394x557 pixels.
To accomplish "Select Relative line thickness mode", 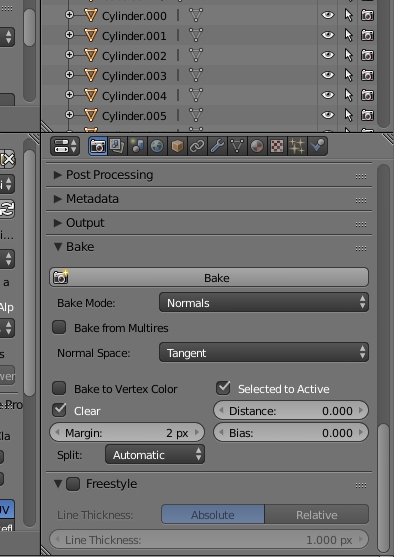I will (317, 514).
